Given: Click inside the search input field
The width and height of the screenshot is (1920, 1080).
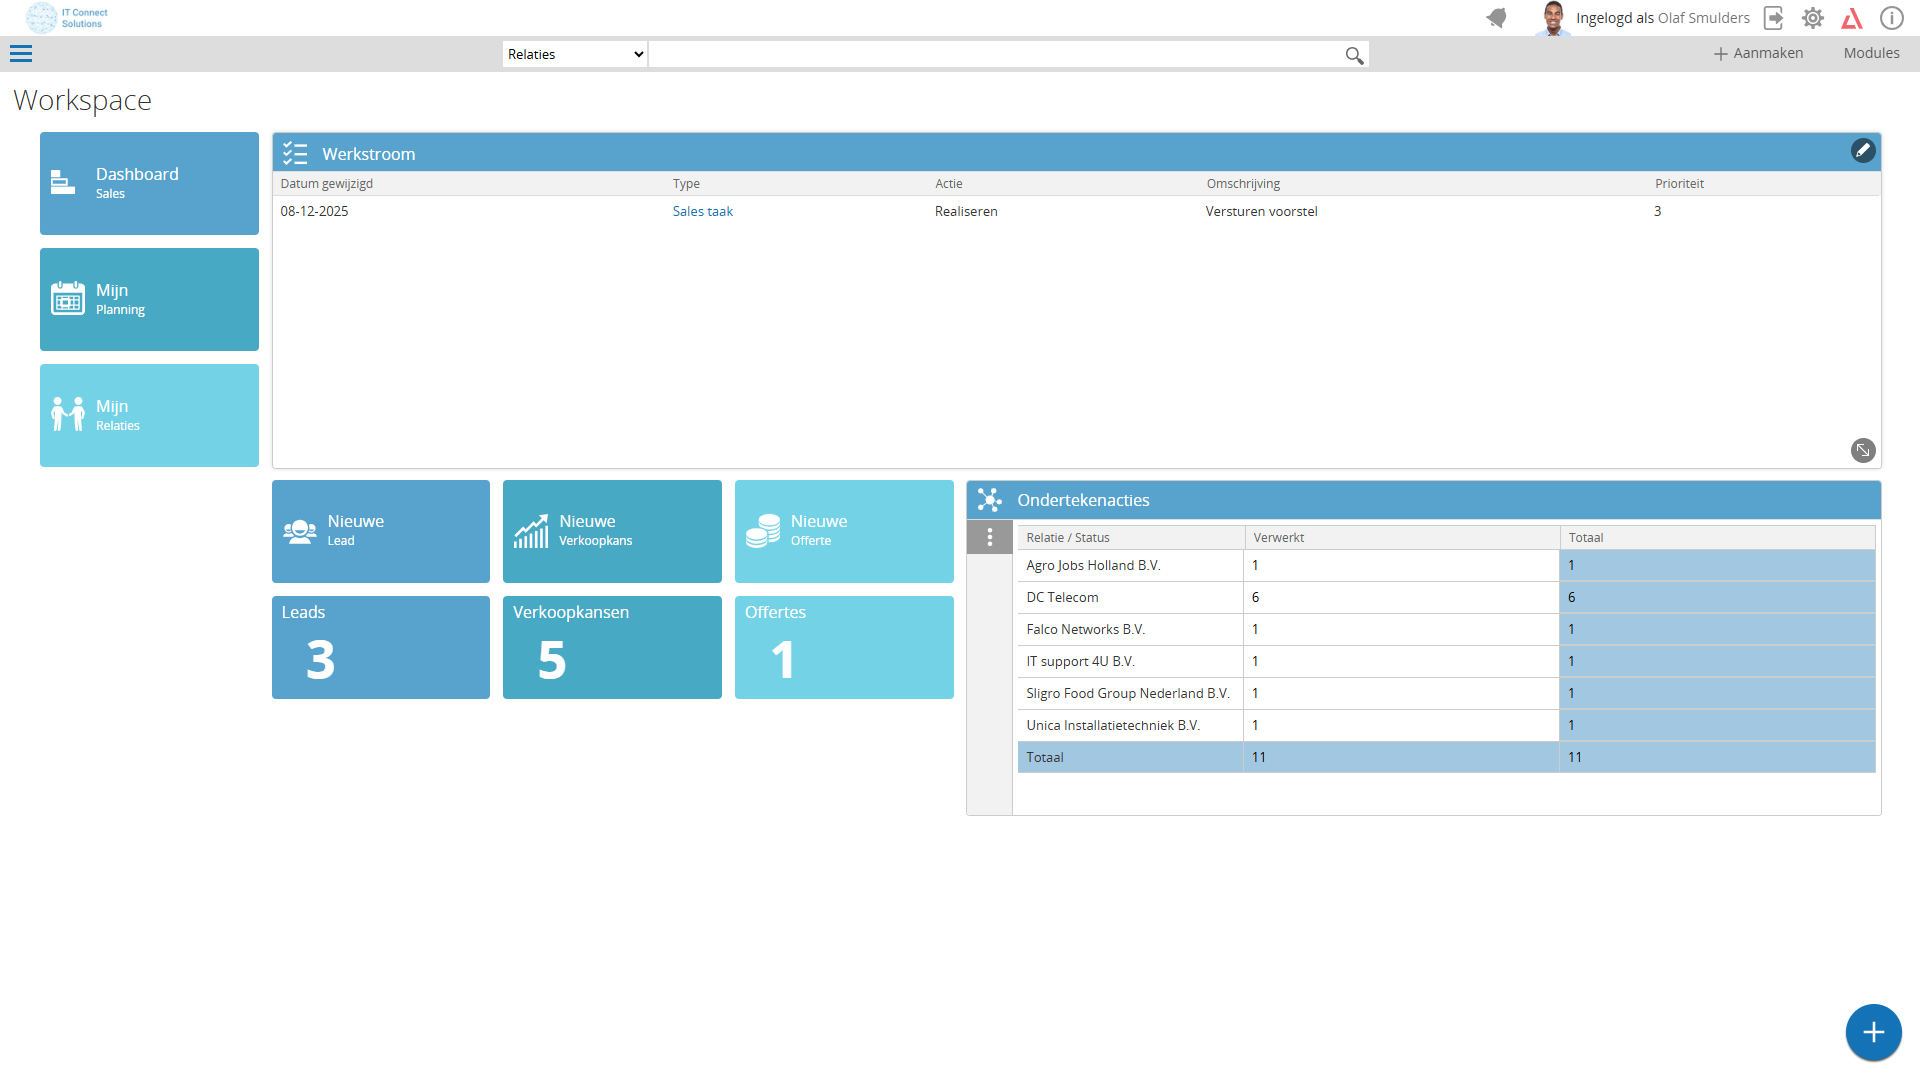Looking at the screenshot, I should tap(1000, 54).
